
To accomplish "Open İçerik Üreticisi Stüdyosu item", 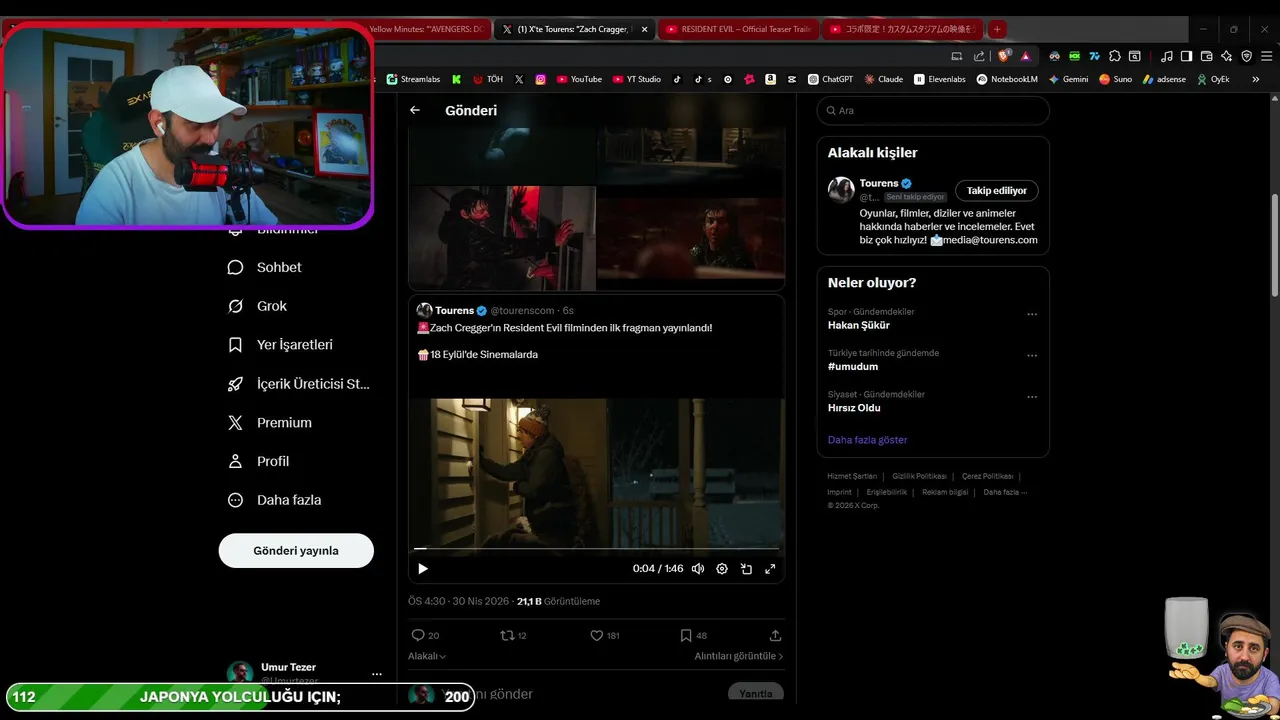I will tap(299, 383).
